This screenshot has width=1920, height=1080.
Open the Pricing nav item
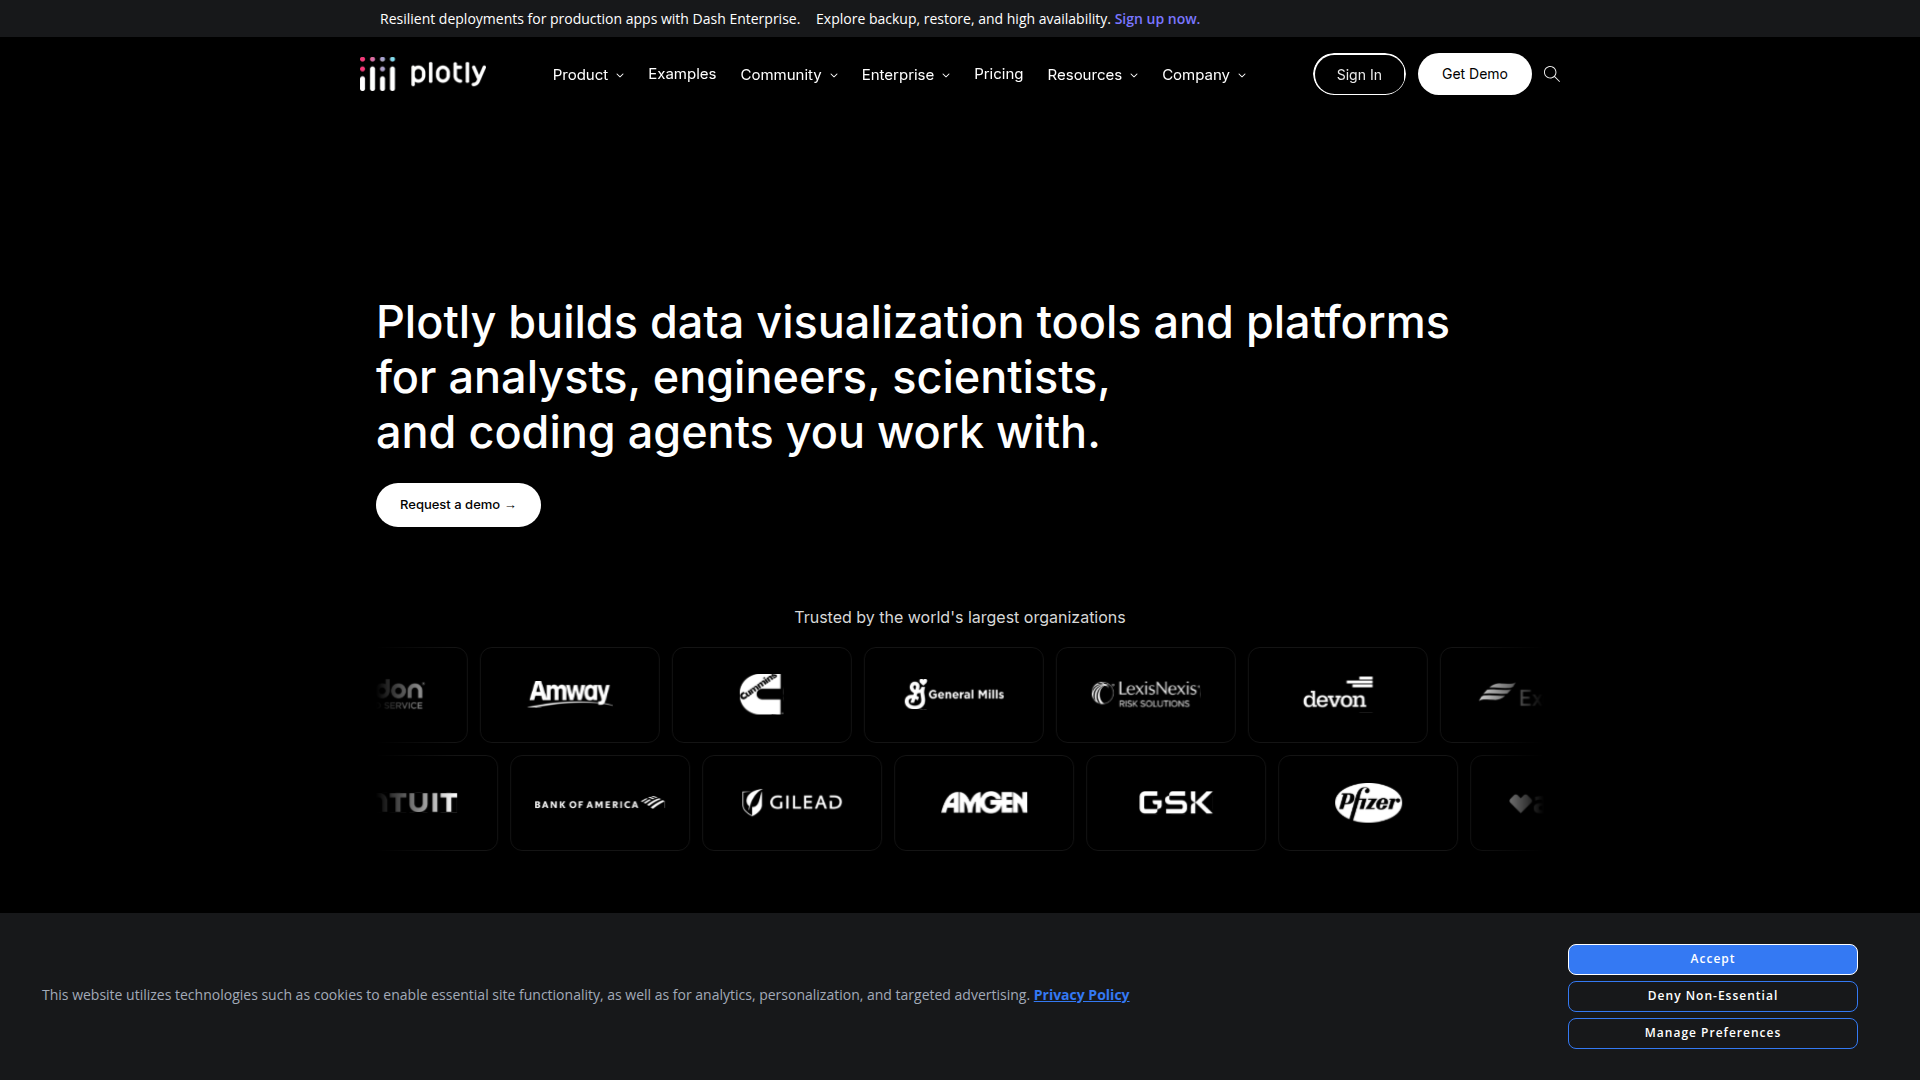pos(998,74)
